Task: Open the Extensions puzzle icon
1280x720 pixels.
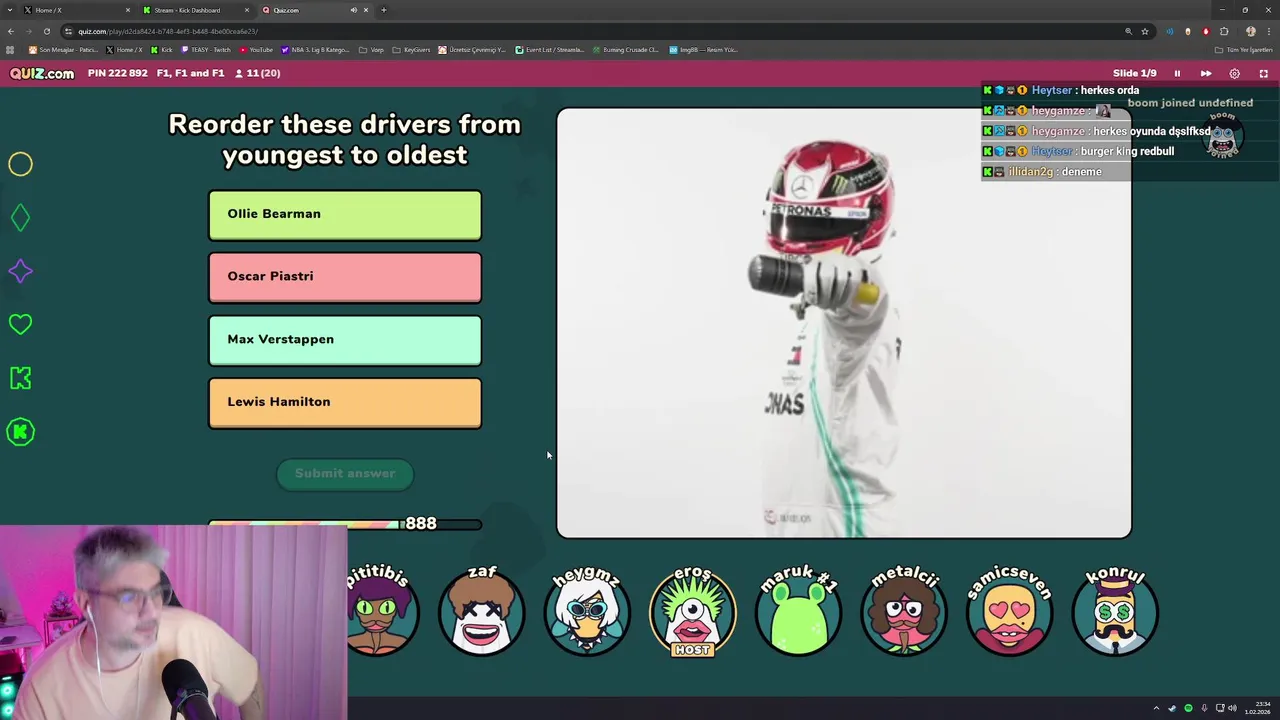Action: tap(1224, 31)
